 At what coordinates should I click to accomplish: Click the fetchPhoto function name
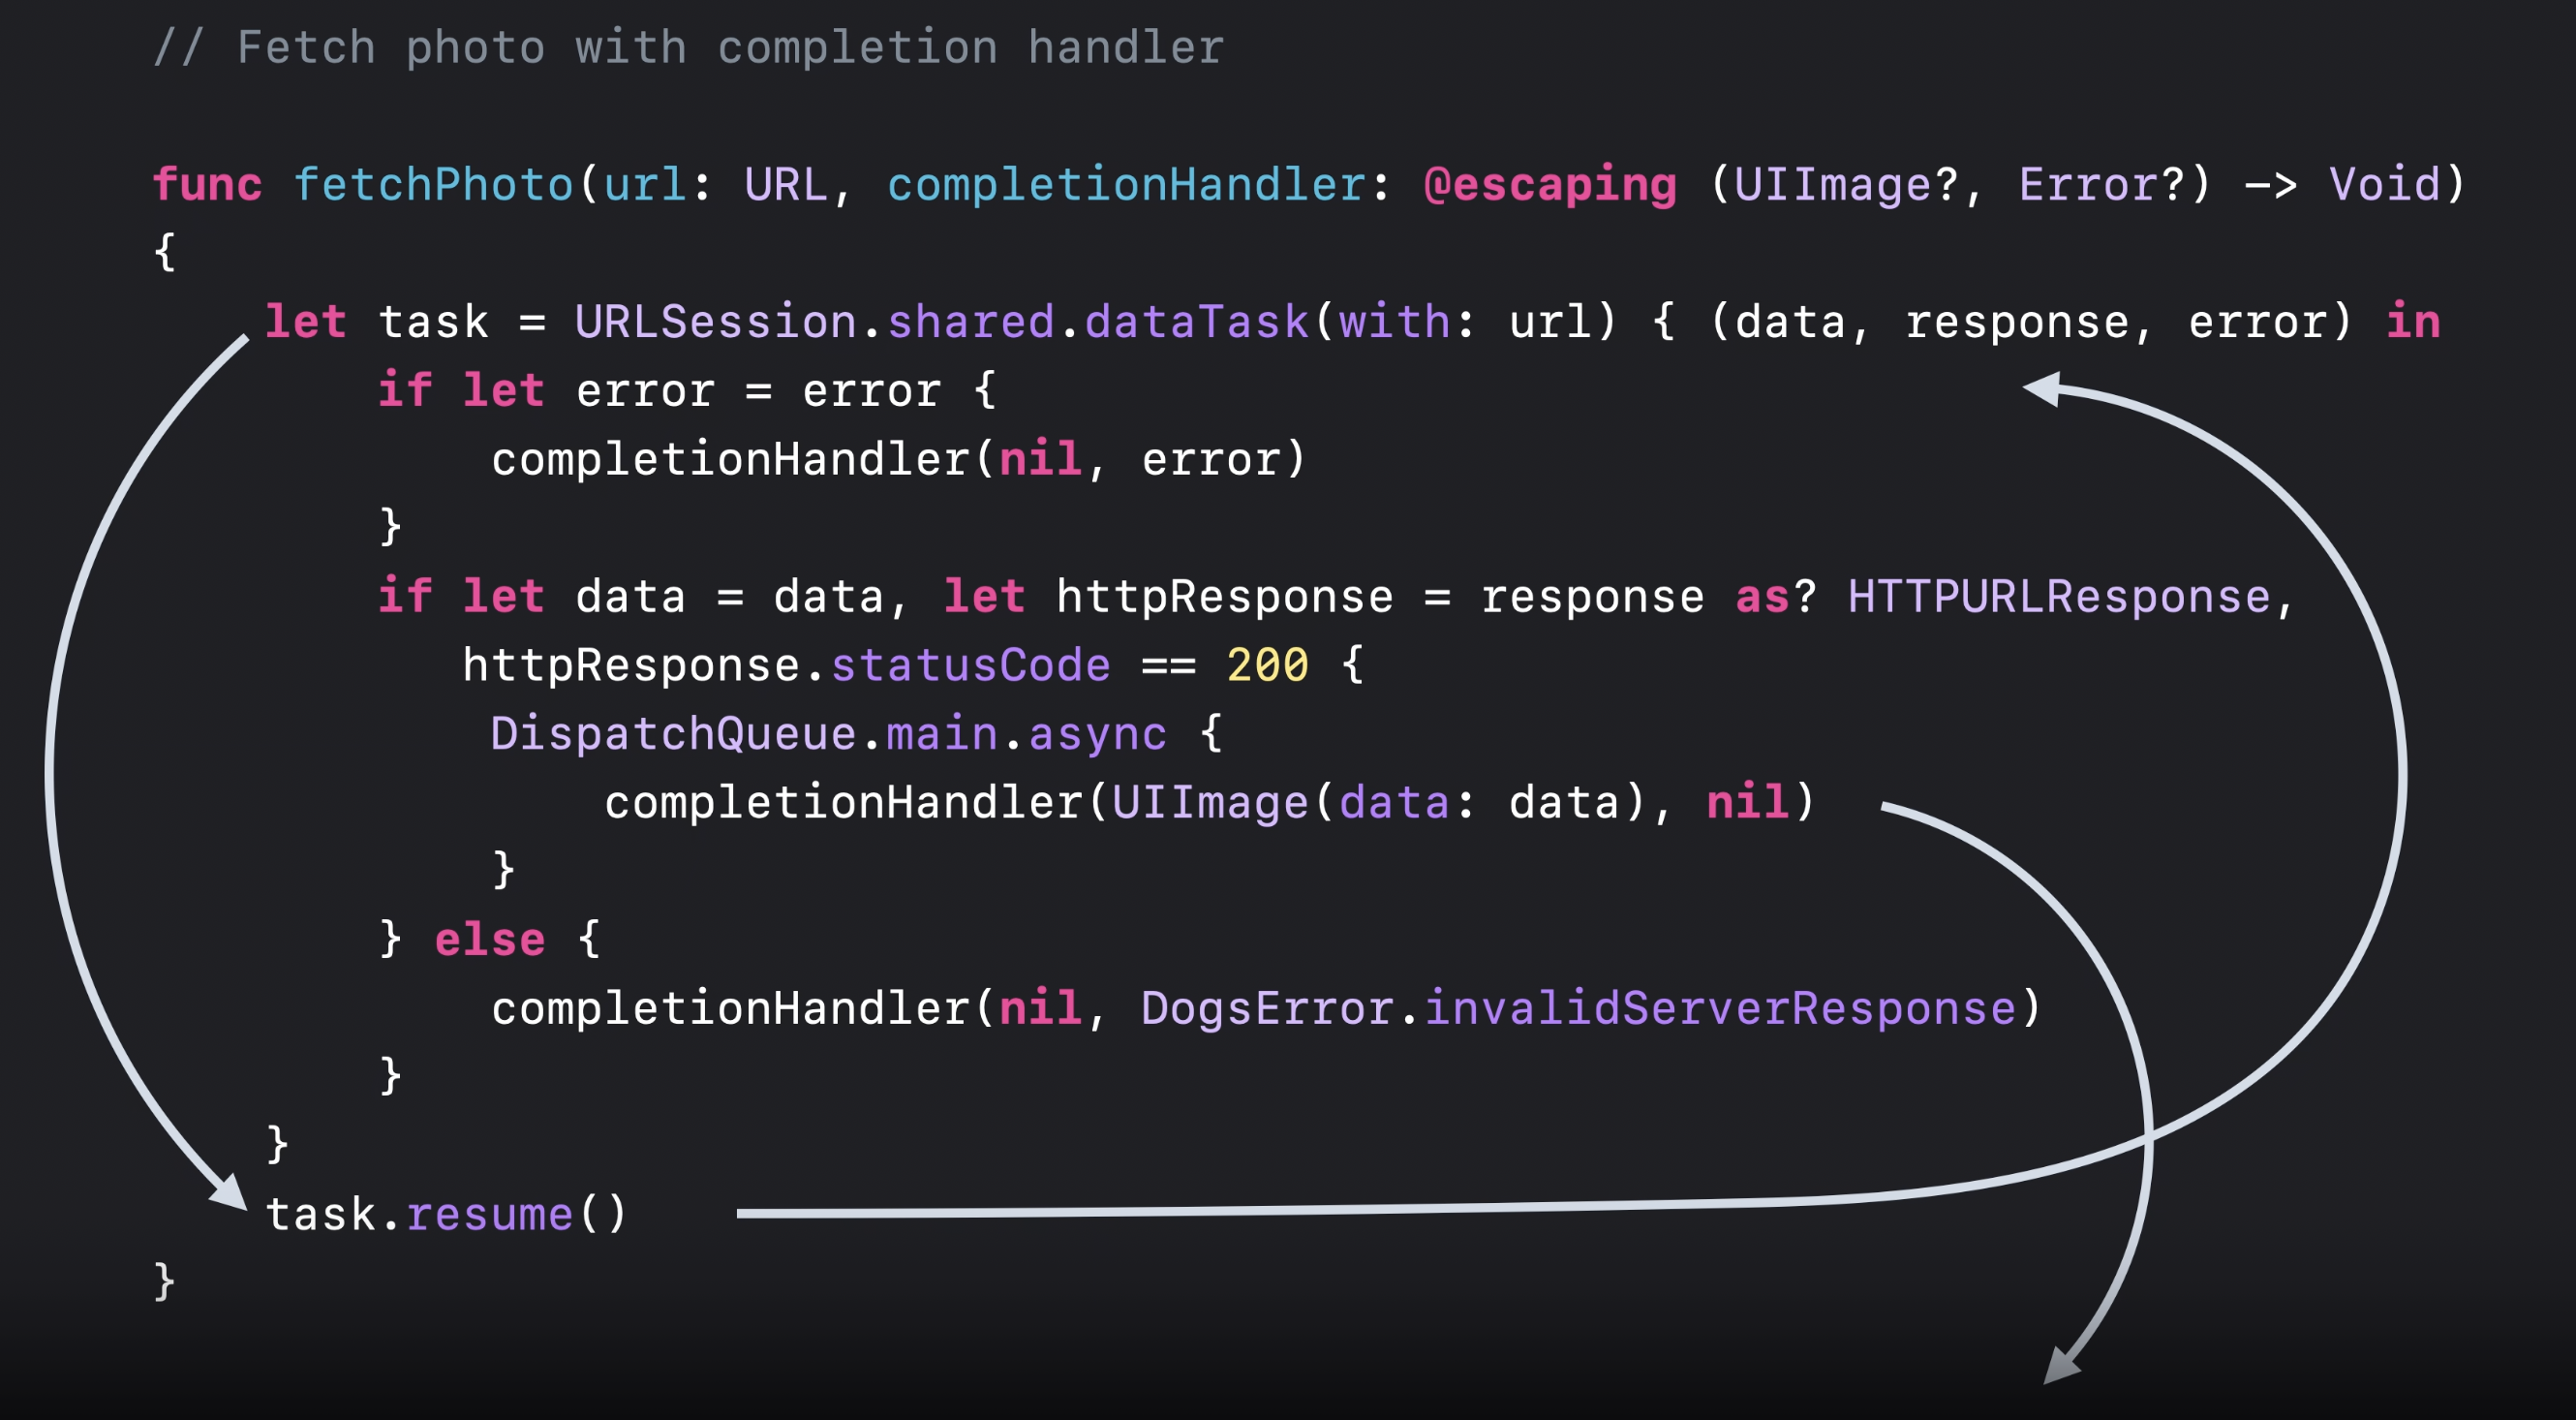433,185
